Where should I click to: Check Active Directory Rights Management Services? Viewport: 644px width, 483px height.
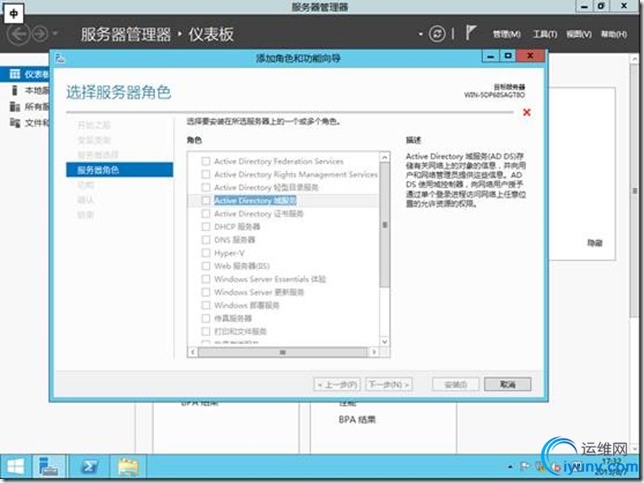pyautogui.click(x=206, y=174)
